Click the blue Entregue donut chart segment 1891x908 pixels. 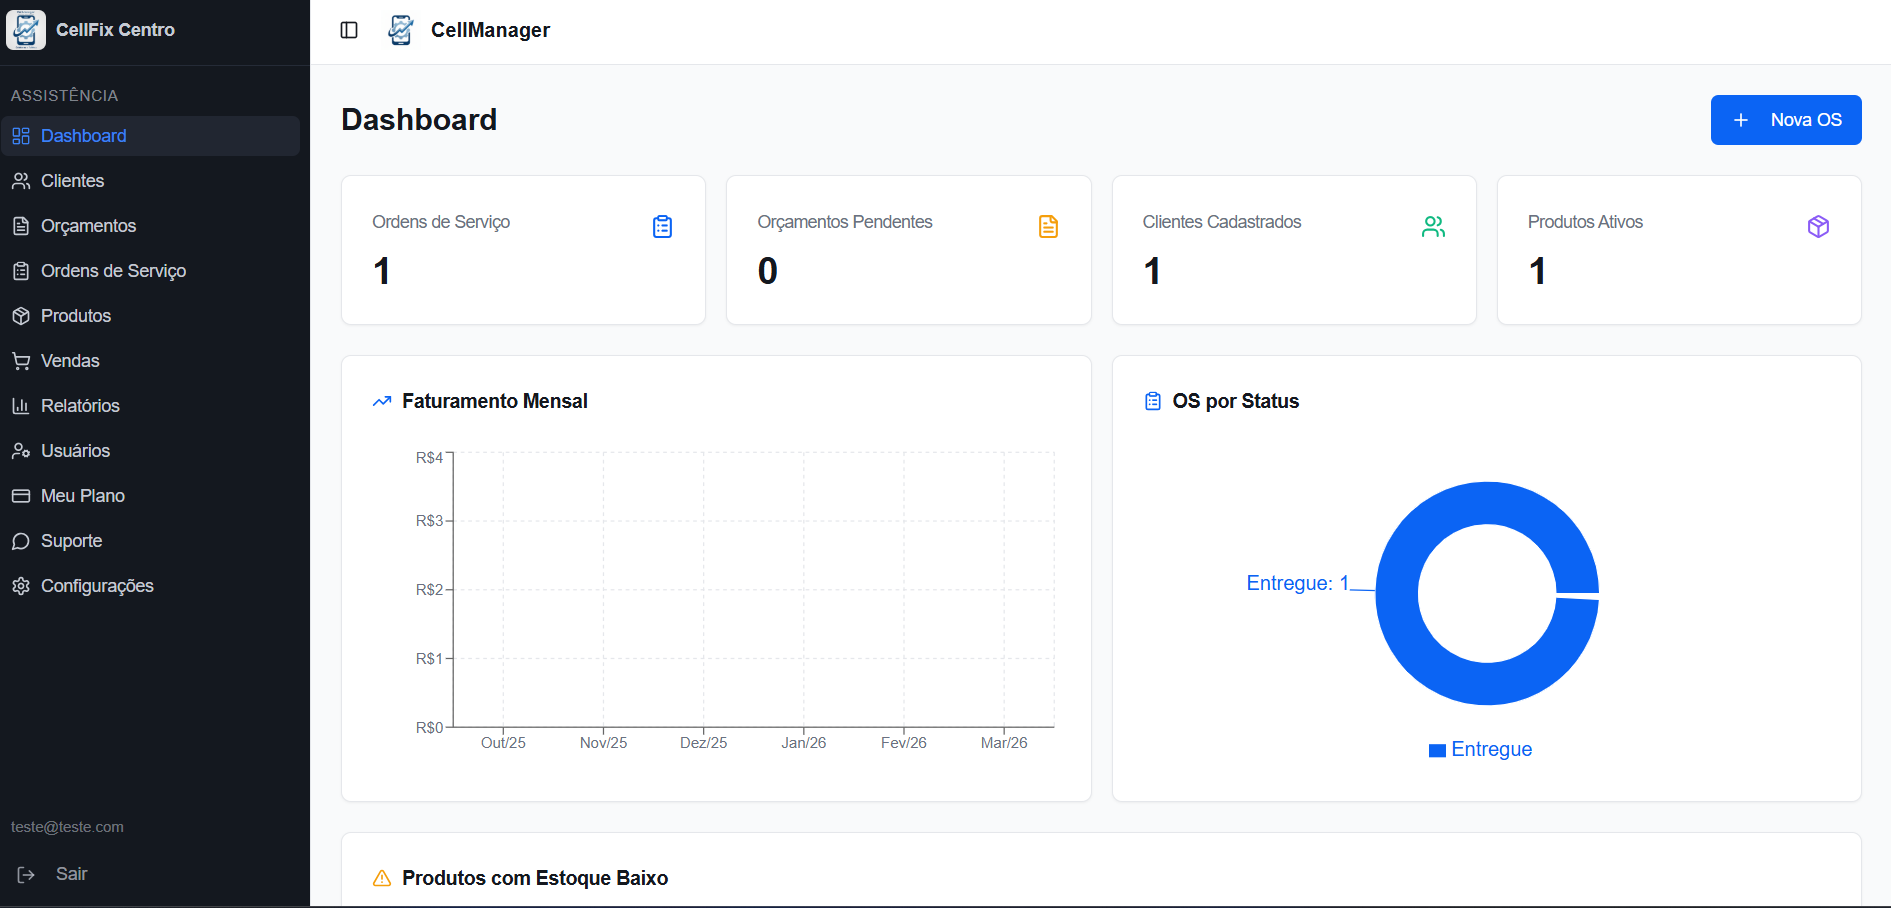click(x=1397, y=594)
